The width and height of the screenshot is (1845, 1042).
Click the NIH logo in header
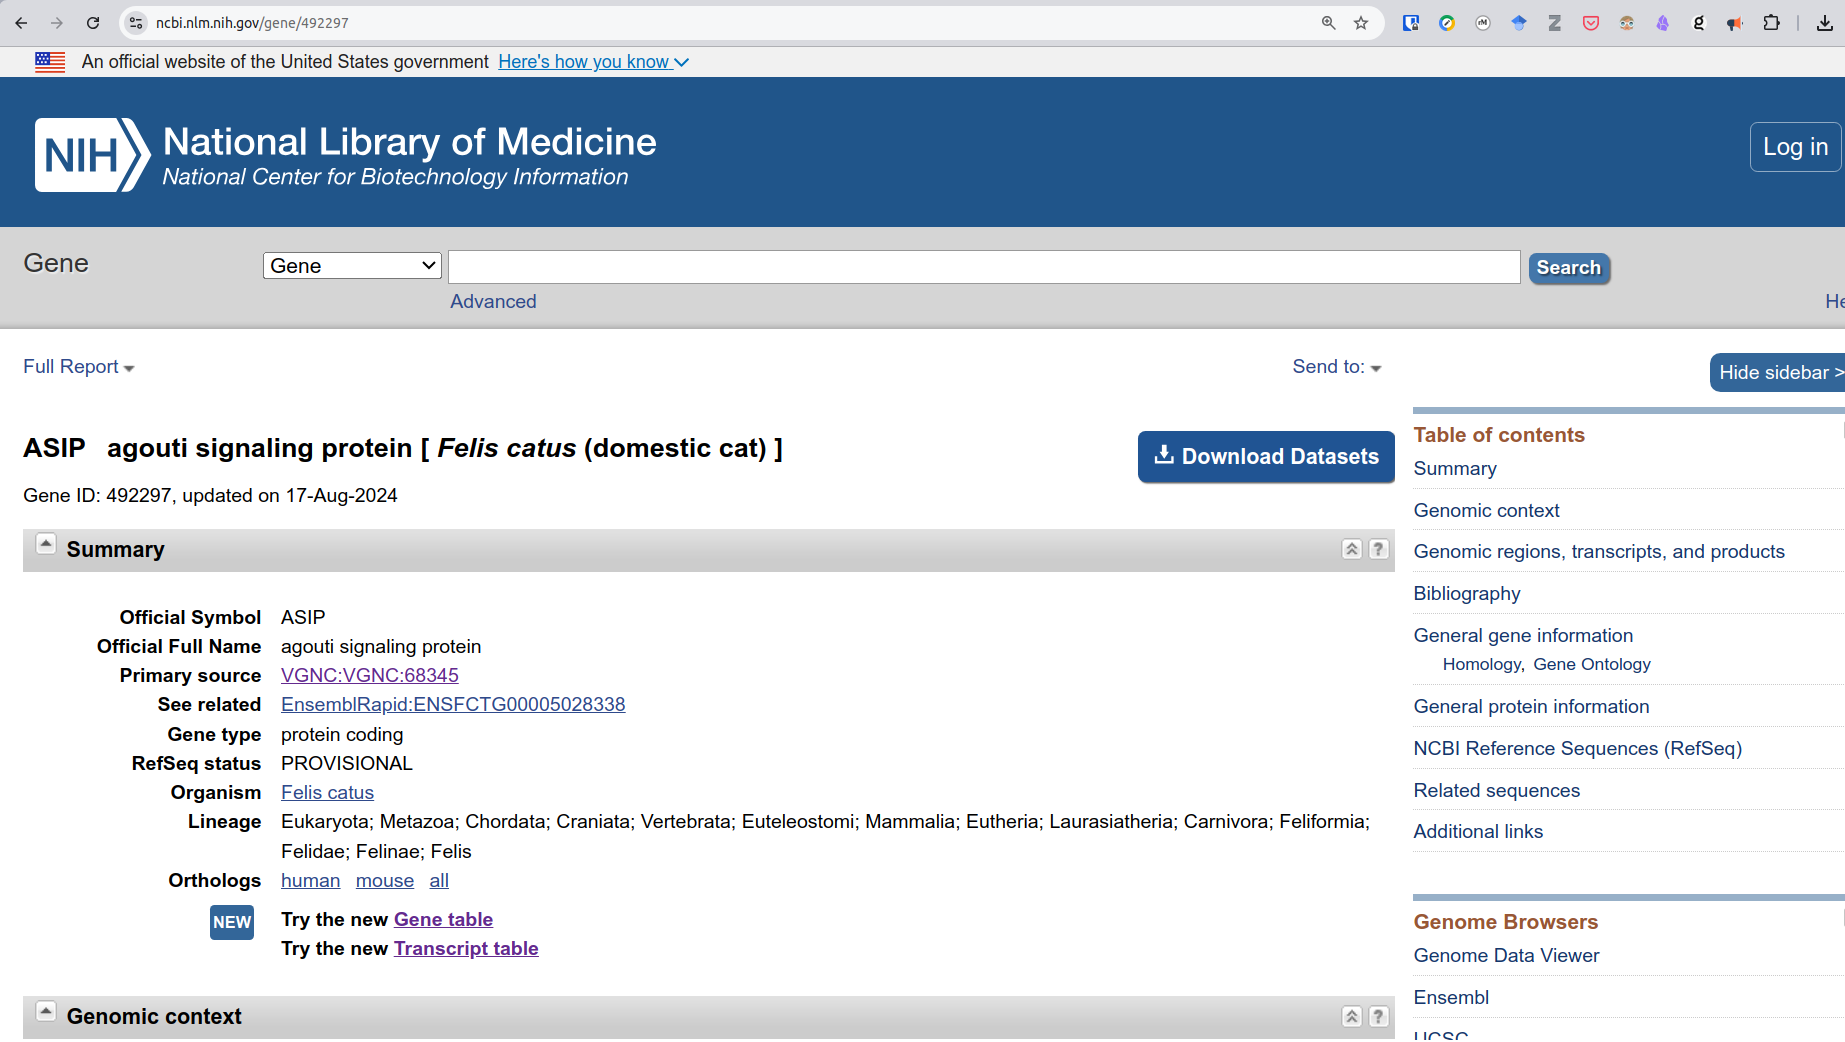pyautogui.click(x=92, y=155)
